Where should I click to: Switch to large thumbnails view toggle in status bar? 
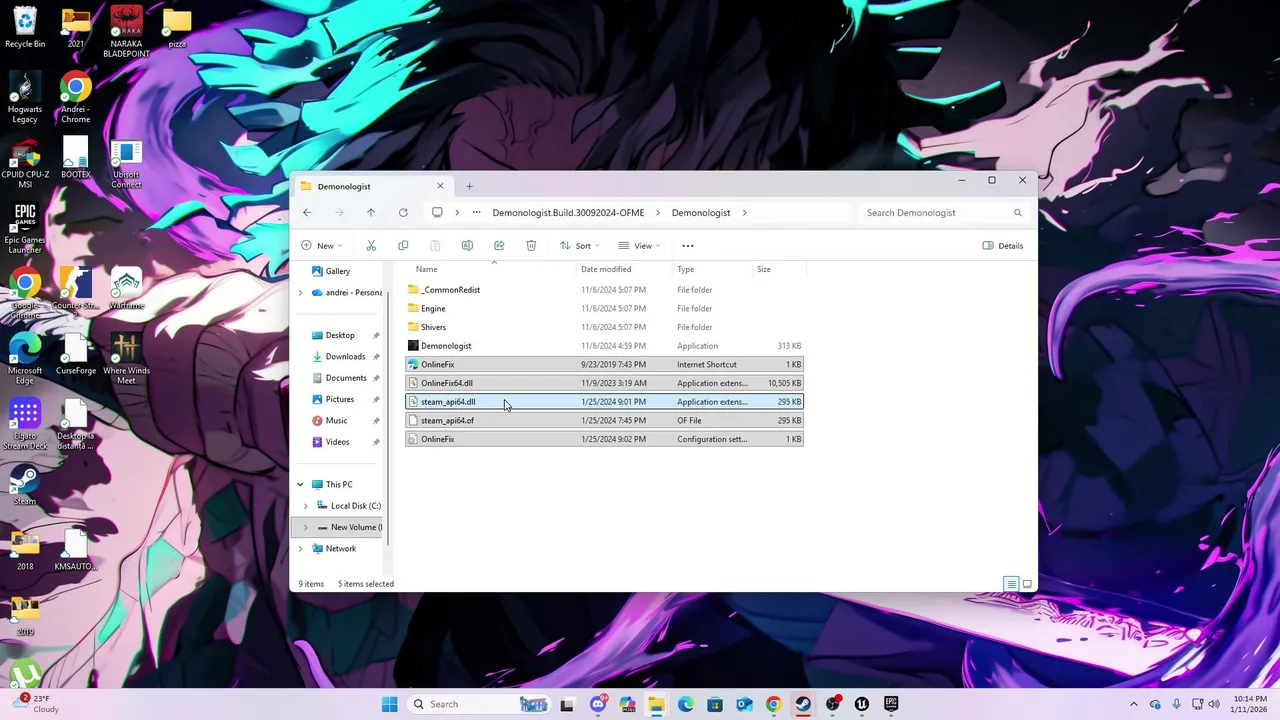pos(1027,584)
